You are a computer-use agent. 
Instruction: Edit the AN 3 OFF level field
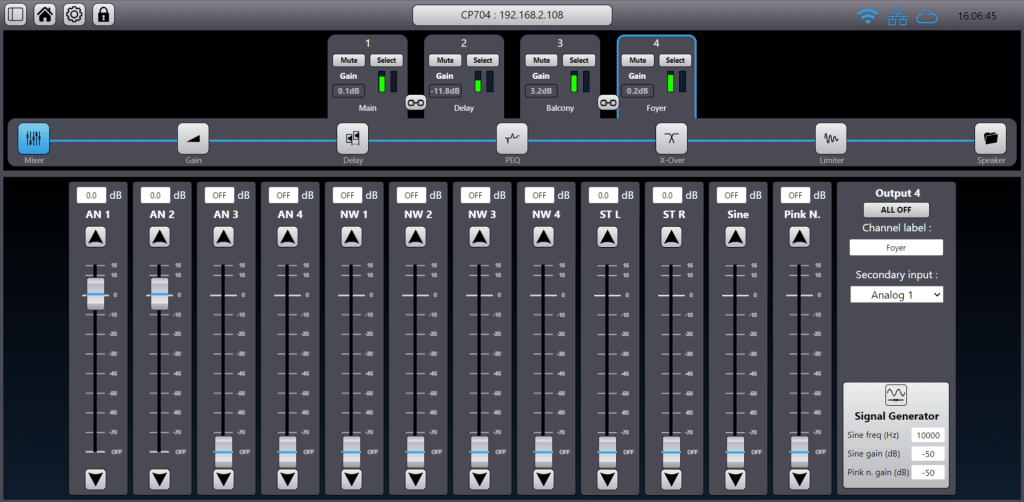(x=219, y=195)
